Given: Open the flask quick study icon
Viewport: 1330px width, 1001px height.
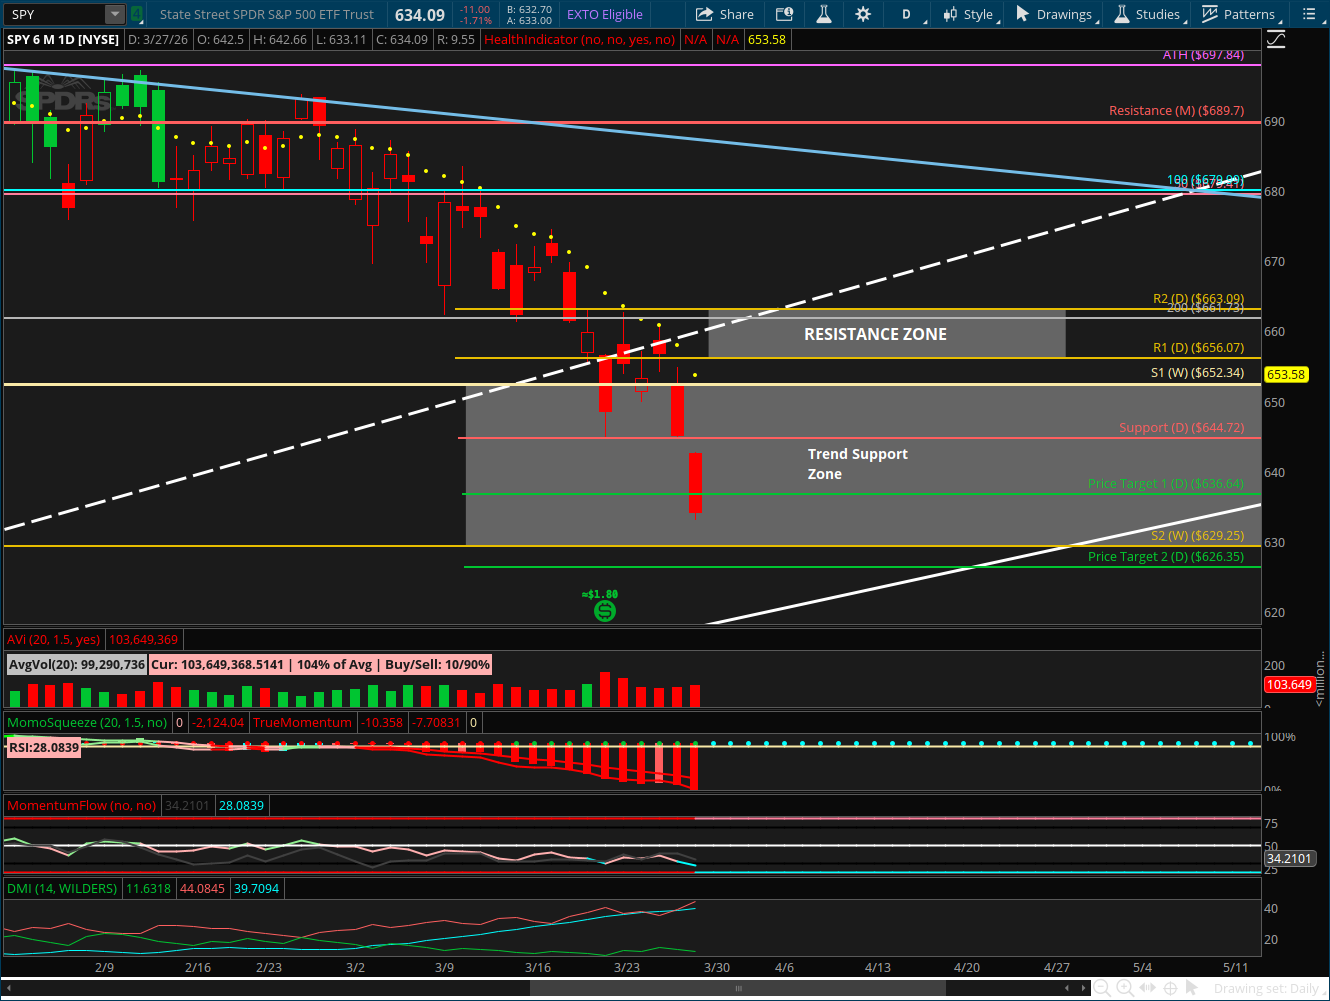Looking at the screenshot, I should point(824,14).
